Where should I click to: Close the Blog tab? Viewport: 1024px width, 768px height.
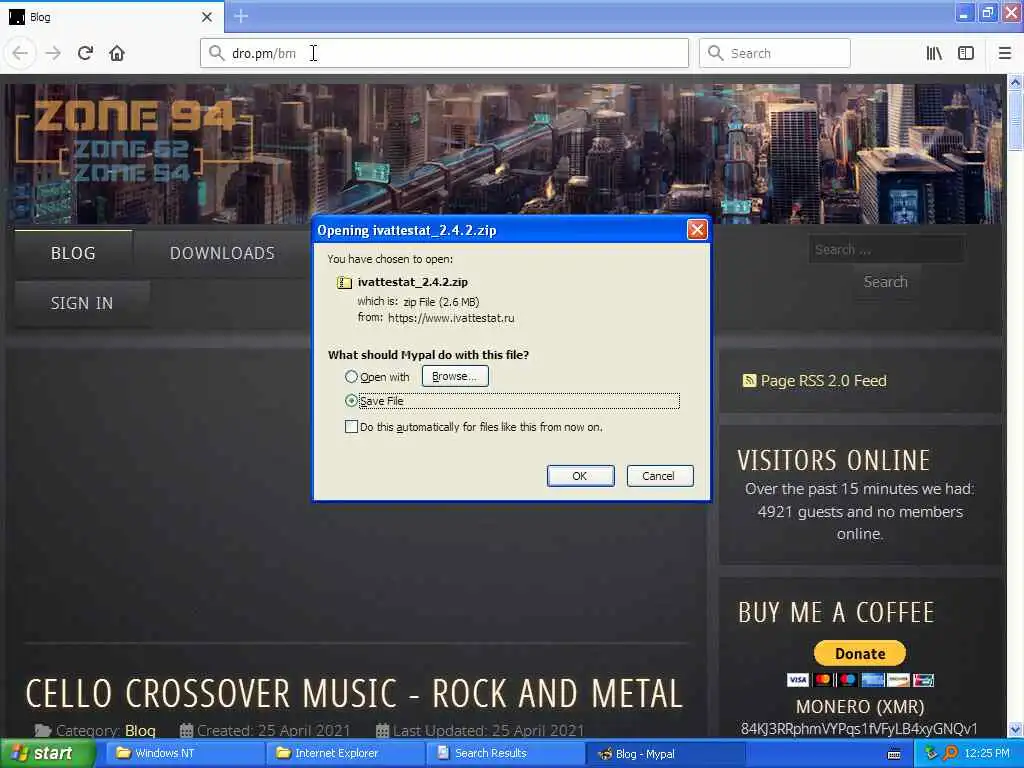coord(206,17)
